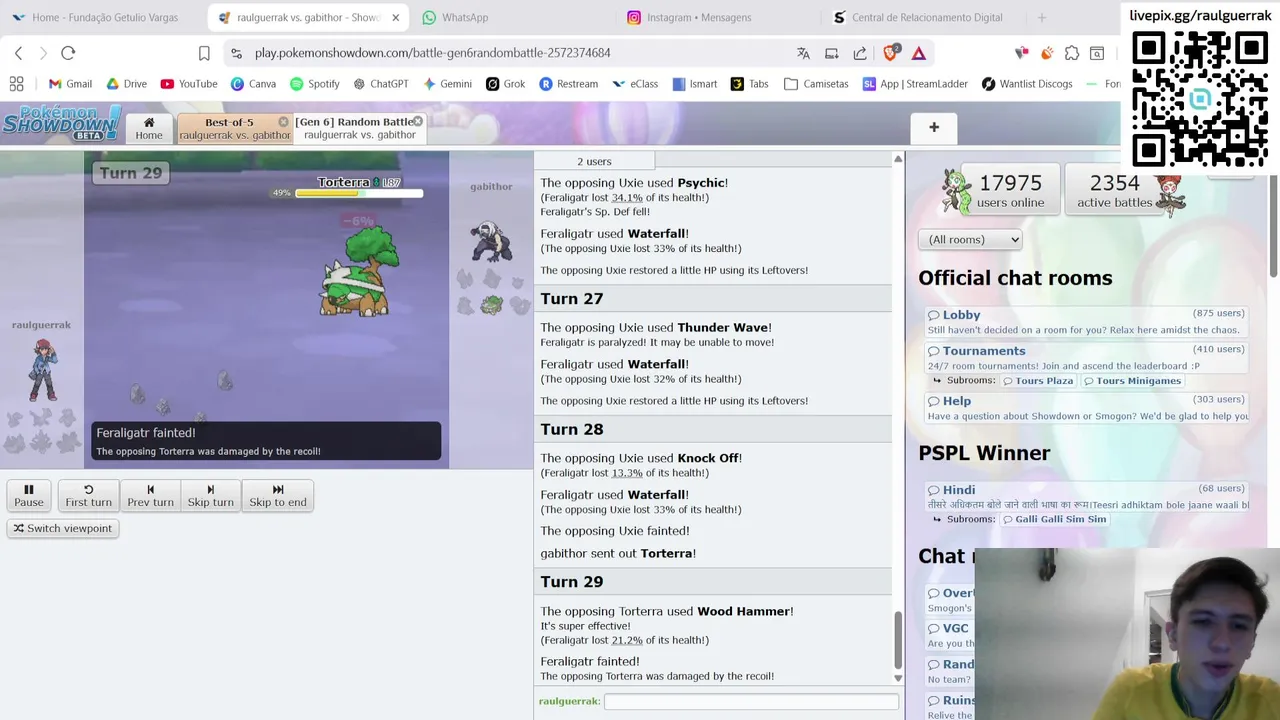Screen dimensions: 1280x720
Task: Skip to end of battle
Action: click(x=278, y=495)
